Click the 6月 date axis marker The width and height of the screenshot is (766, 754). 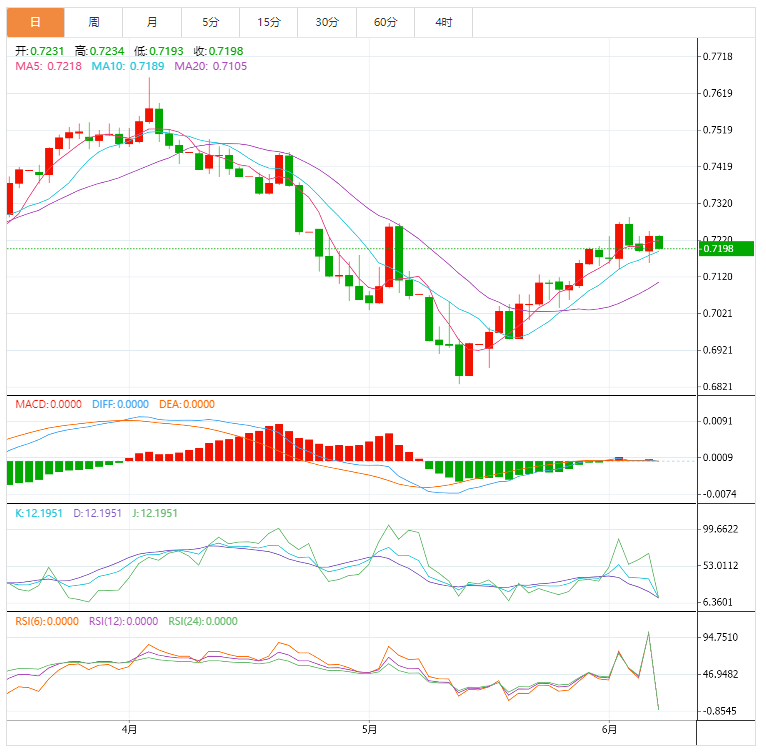tap(609, 730)
